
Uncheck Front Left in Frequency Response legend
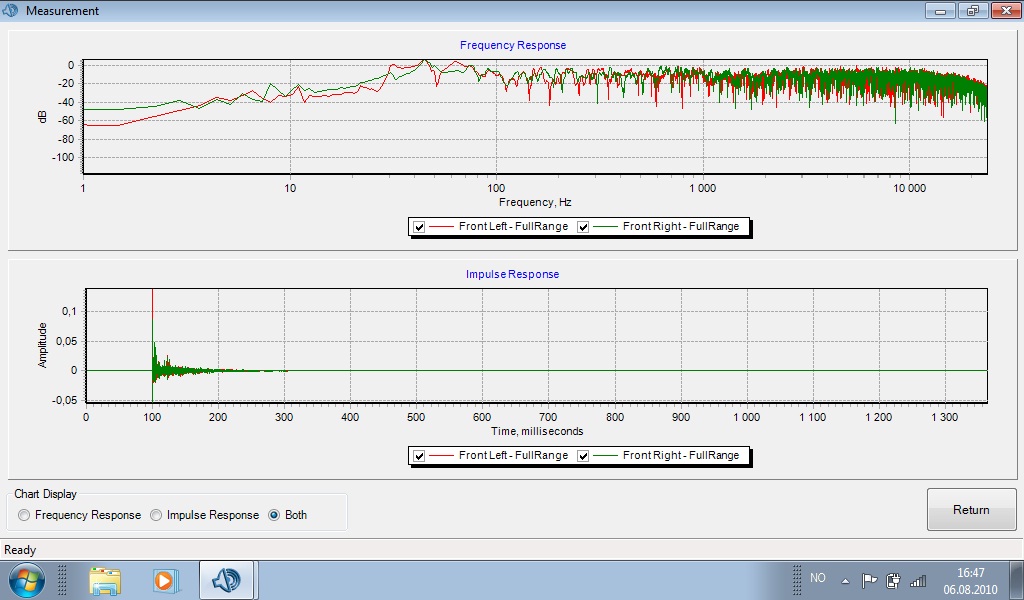[x=420, y=227]
